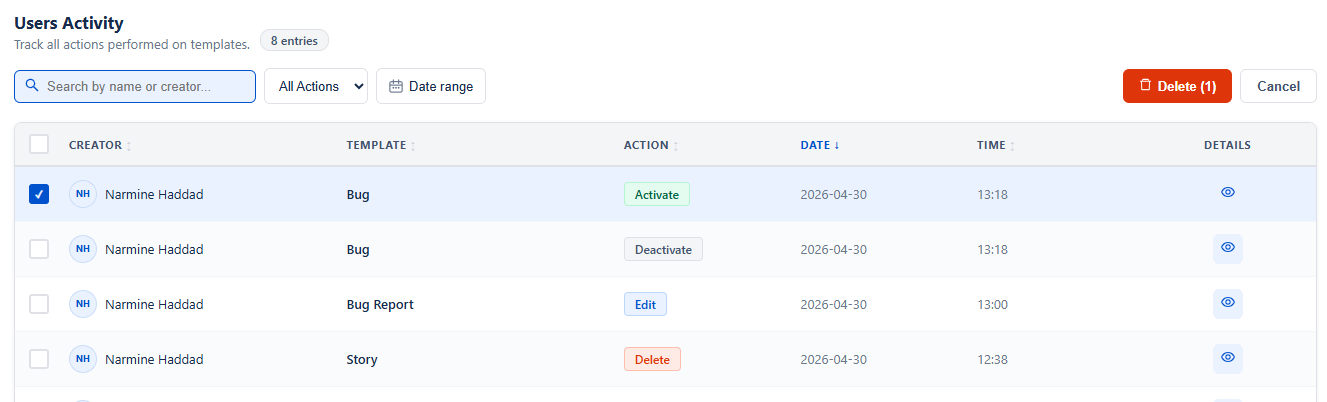Click the Delete action badge in Story row

point(652,359)
